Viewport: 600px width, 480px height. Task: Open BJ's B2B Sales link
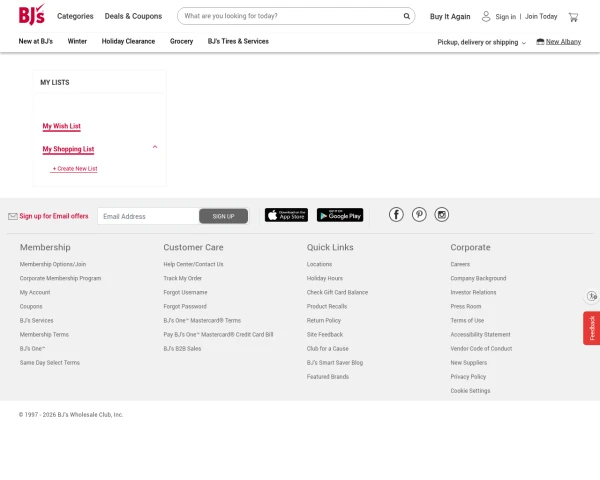pyautogui.click(x=182, y=349)
